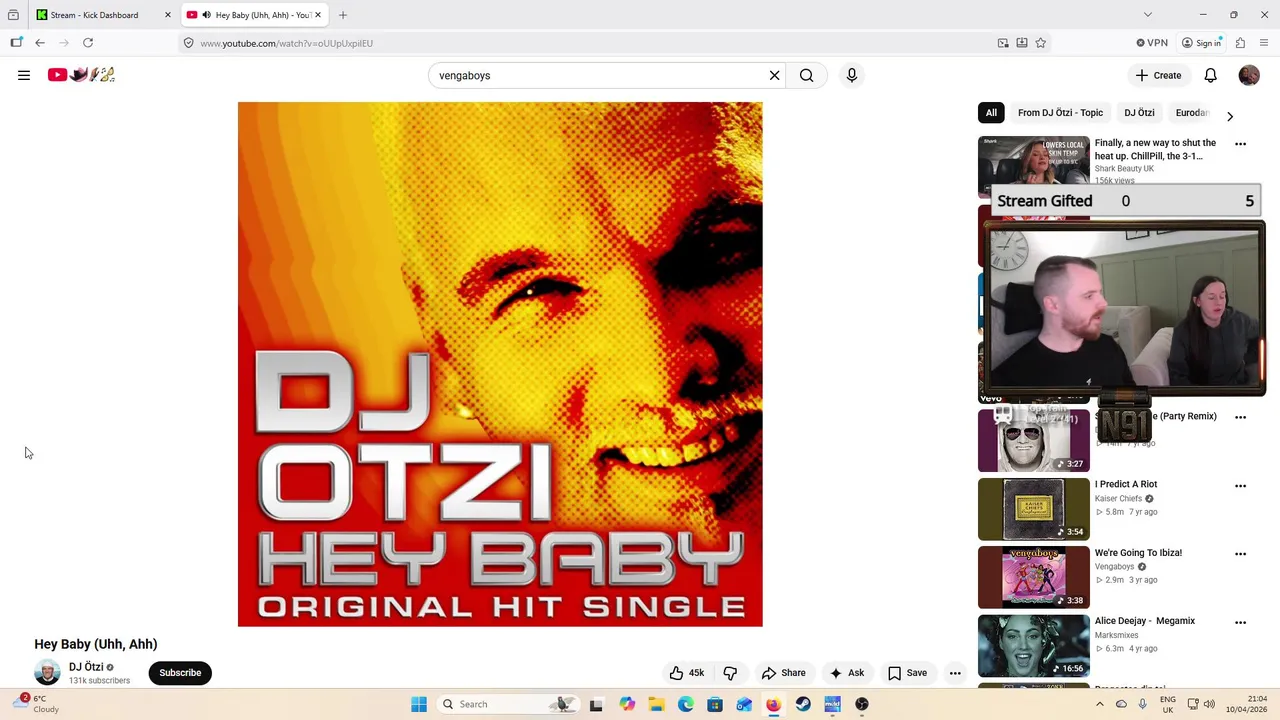Image resolution: width=1280 pixels, height=720 pixels.
Task: Open the Alice Deejay Megamix thumbnail
Action: 1034,646
